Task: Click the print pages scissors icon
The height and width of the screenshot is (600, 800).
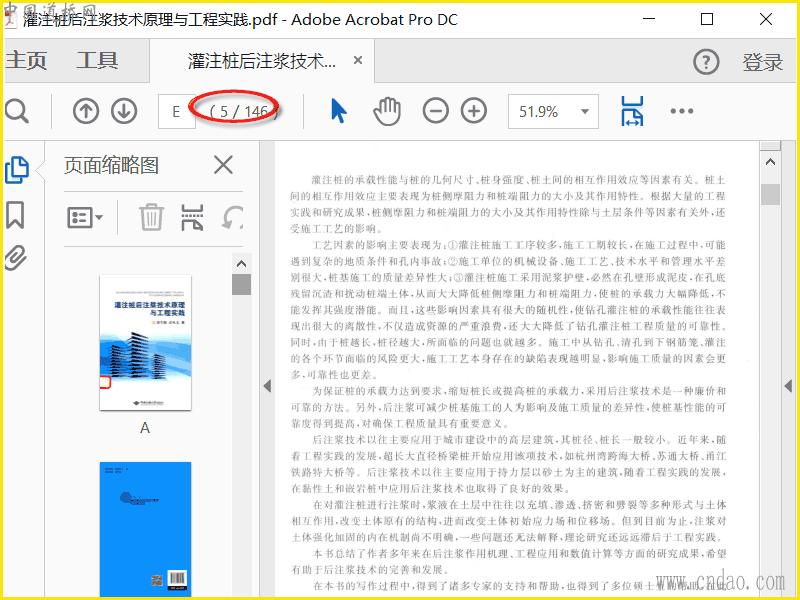Action: pyautogui.click(x=192, y=217)
